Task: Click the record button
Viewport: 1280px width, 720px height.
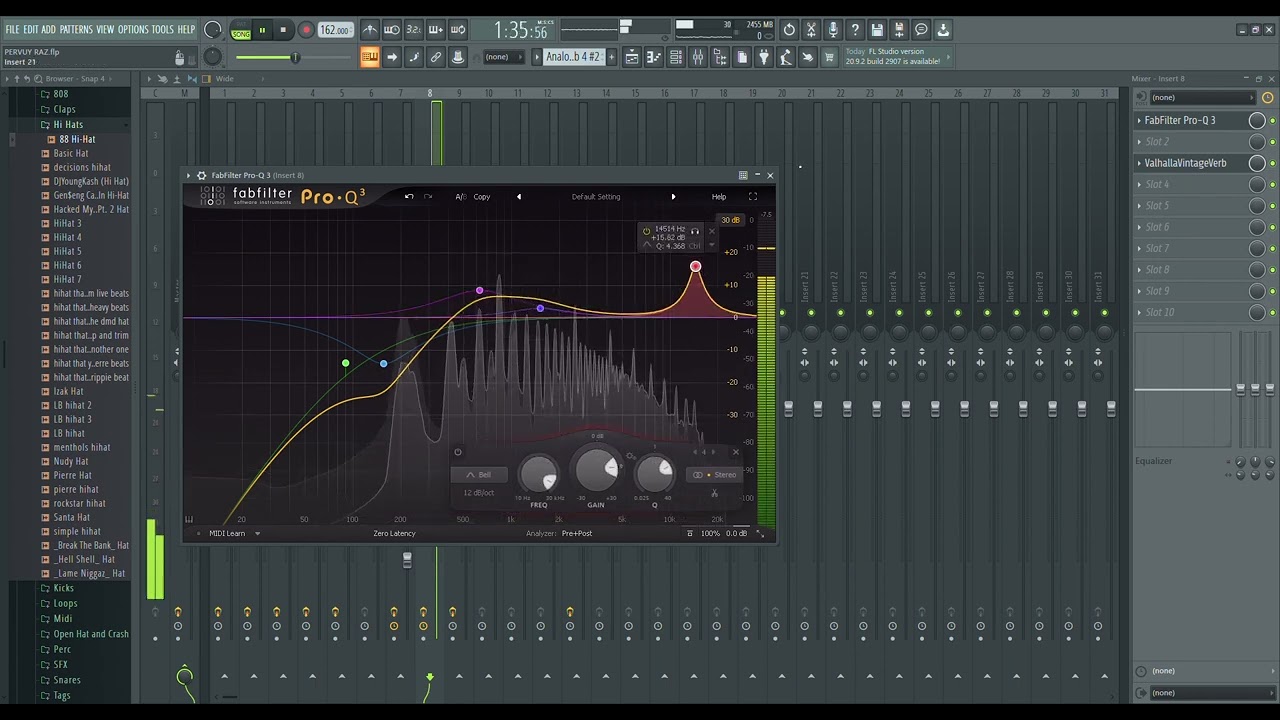Action: pyautogui.click(x=306, y=30)
